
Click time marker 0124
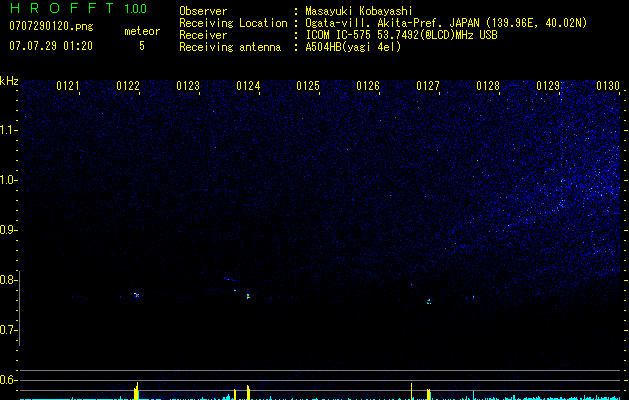tap(248, 86)
